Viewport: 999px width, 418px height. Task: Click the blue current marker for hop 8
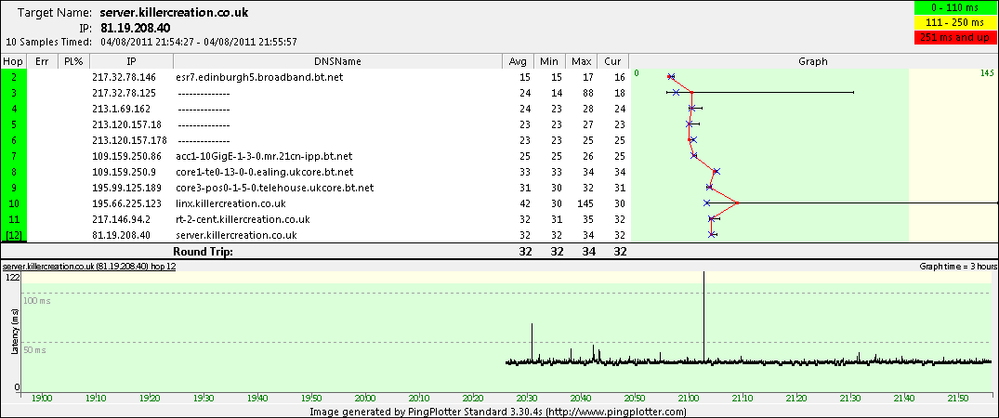(717, 171)
